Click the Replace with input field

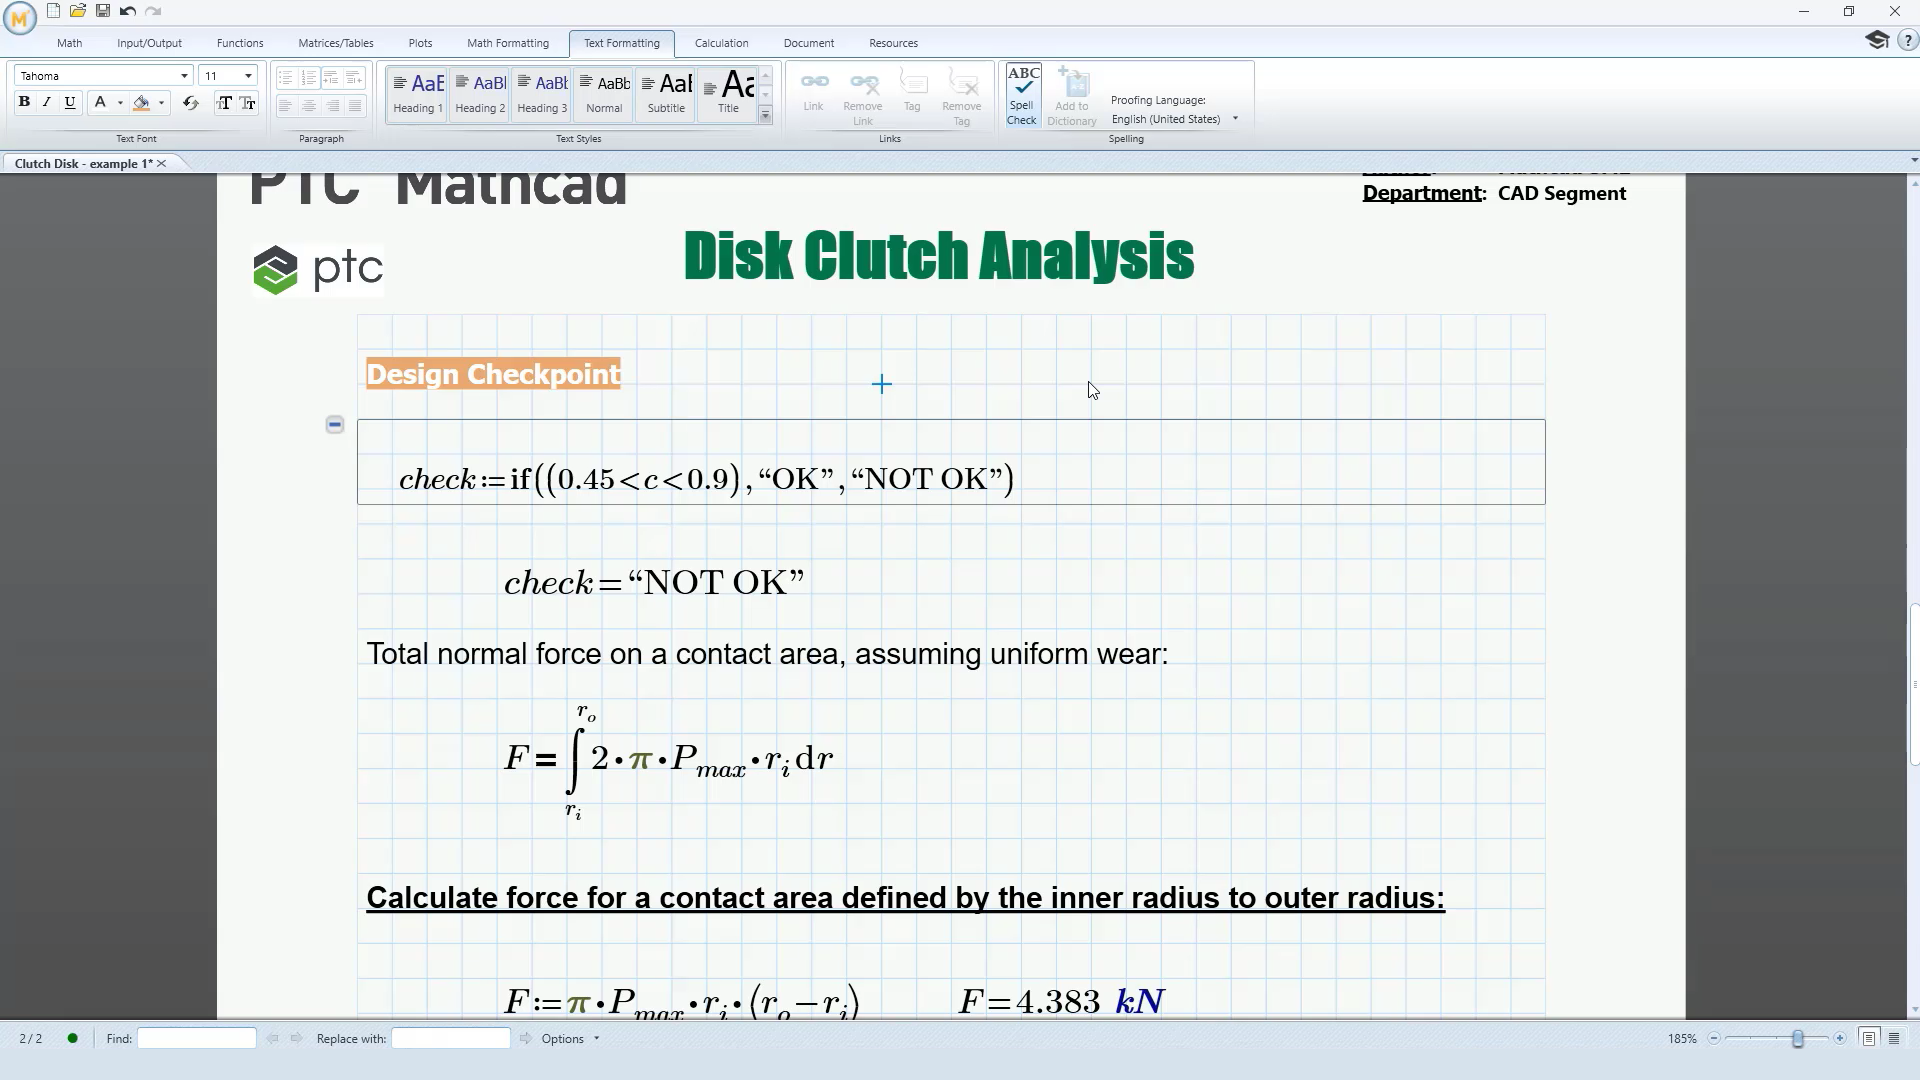(x=451, y=1039)
